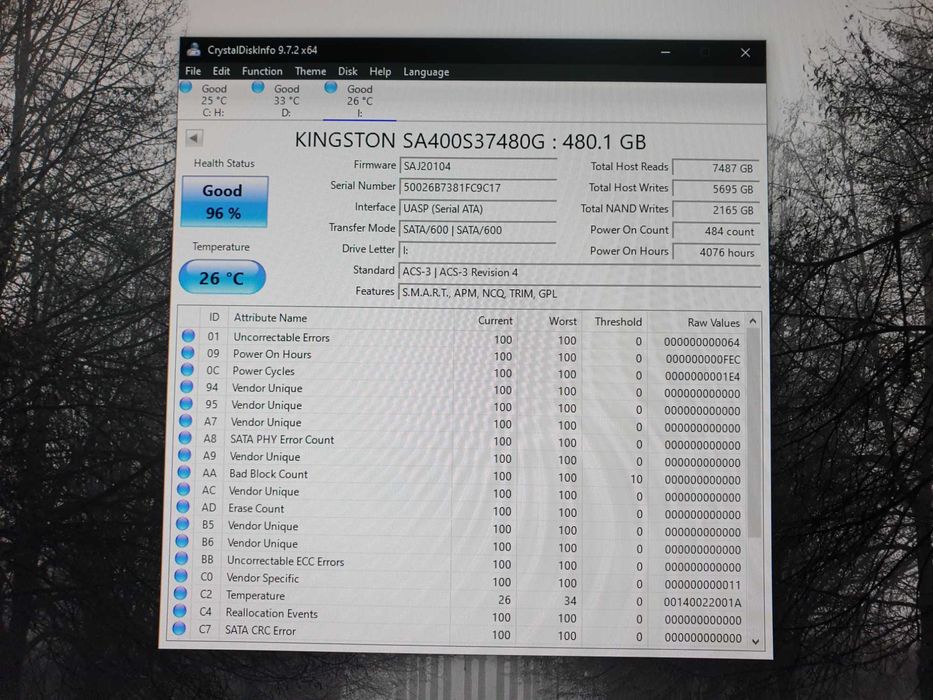
Task: Click the Total Host Reads value 7487 GB
Action: tap(716, 168)
